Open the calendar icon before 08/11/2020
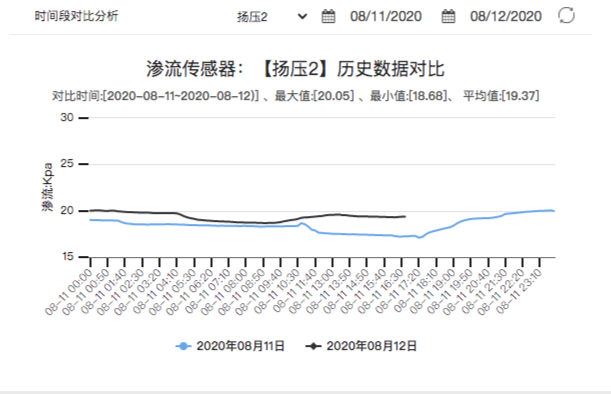 [328, 16]
